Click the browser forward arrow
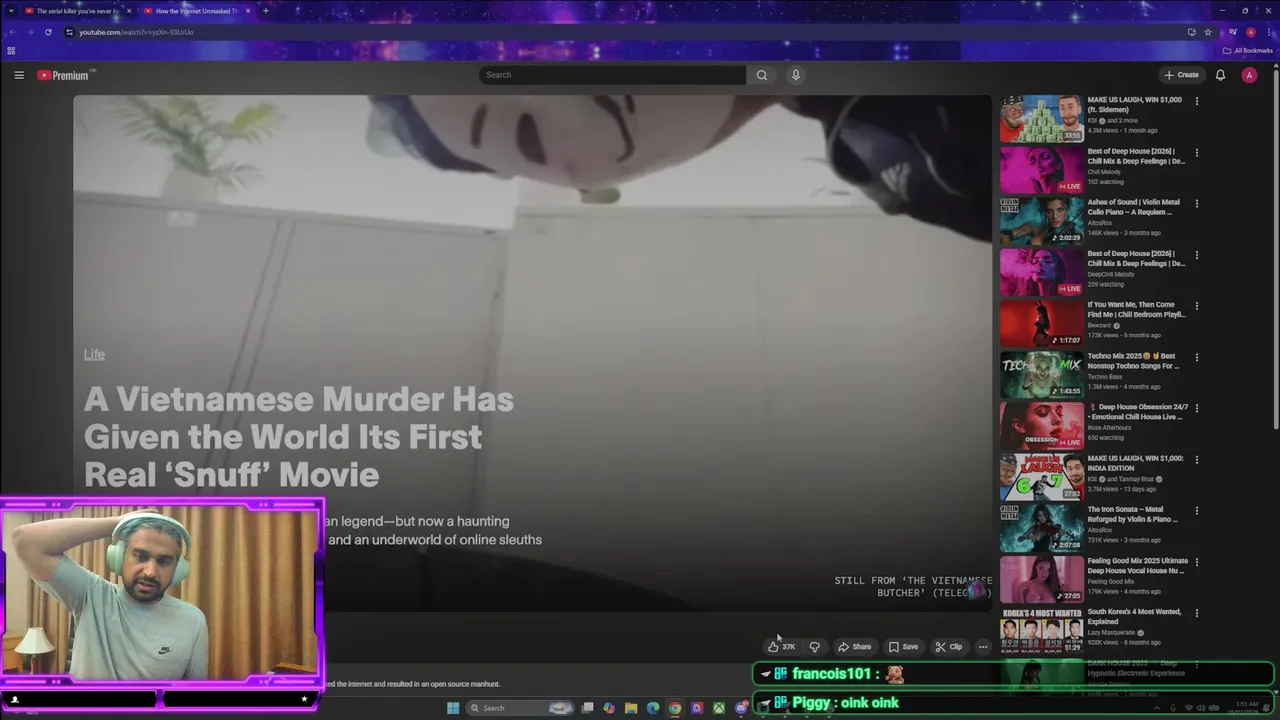This screenshot has height=720, width=1280. [x=30, y=32]
